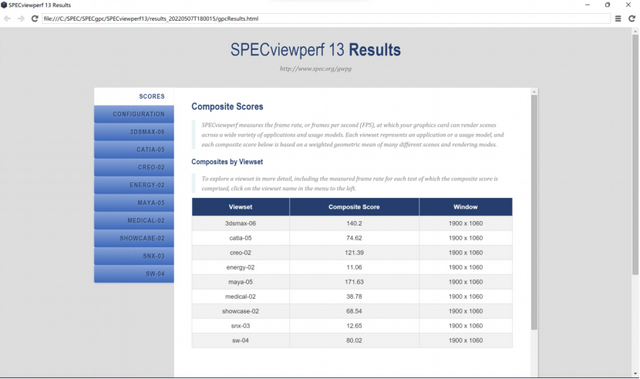The width and height of the screenshot is (640, 379).
Task: Click the inner results panel scrollbar thumb
Action: pos(534,212)
